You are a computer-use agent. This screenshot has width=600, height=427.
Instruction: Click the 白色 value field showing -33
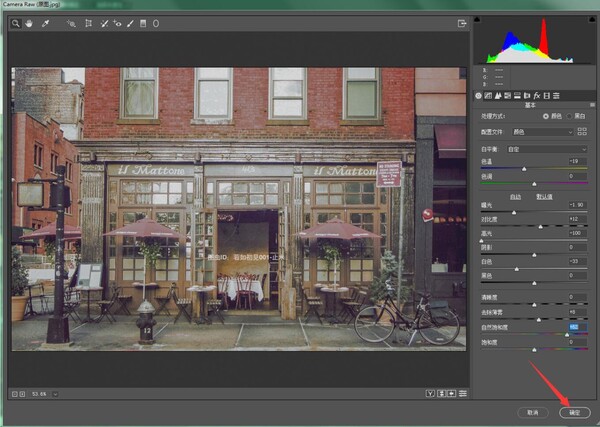coord(577,261)
